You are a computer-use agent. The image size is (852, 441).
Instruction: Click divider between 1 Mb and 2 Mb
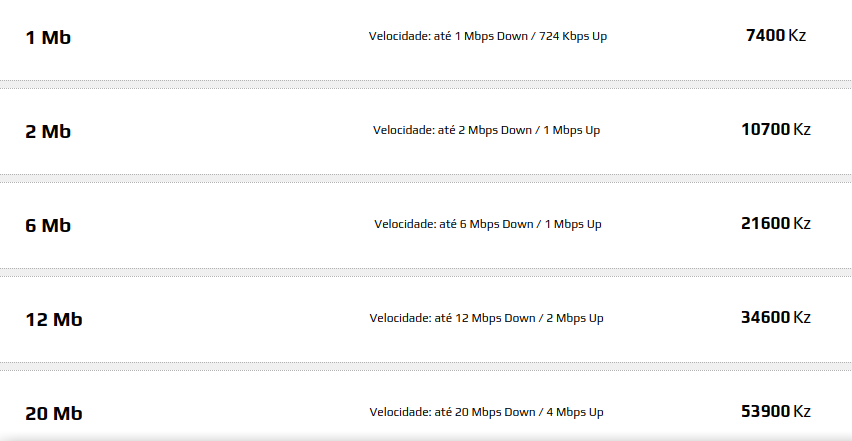click(426, 84)
